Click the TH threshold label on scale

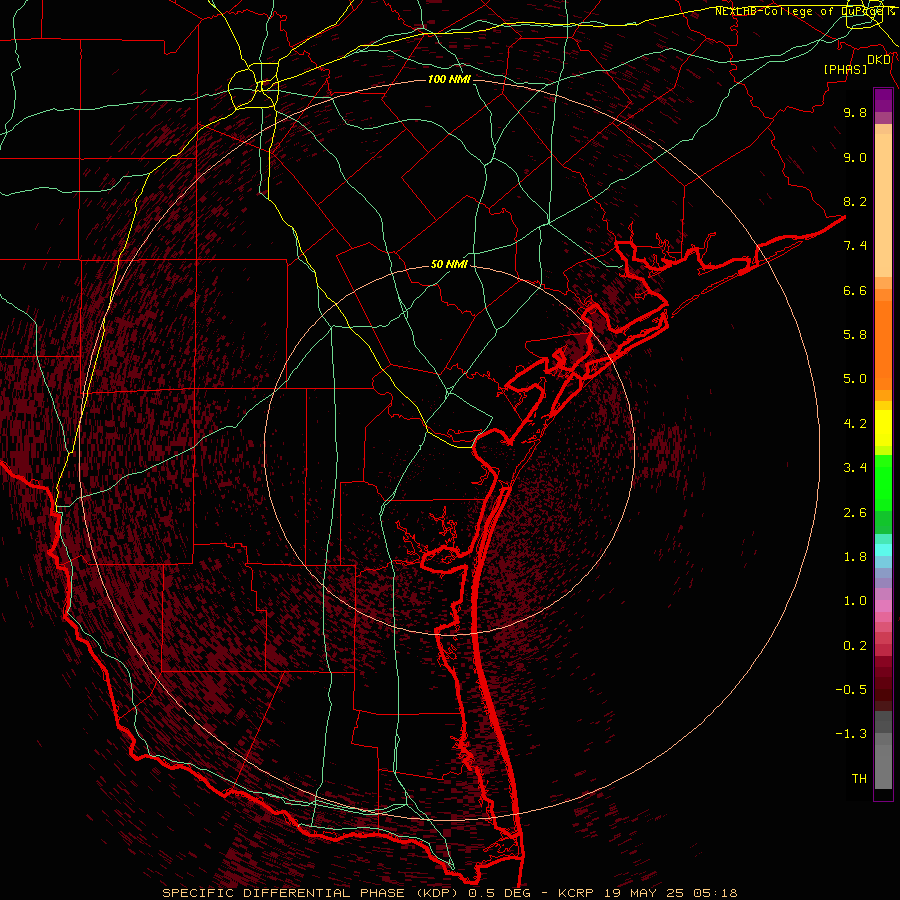pos(859,779)
